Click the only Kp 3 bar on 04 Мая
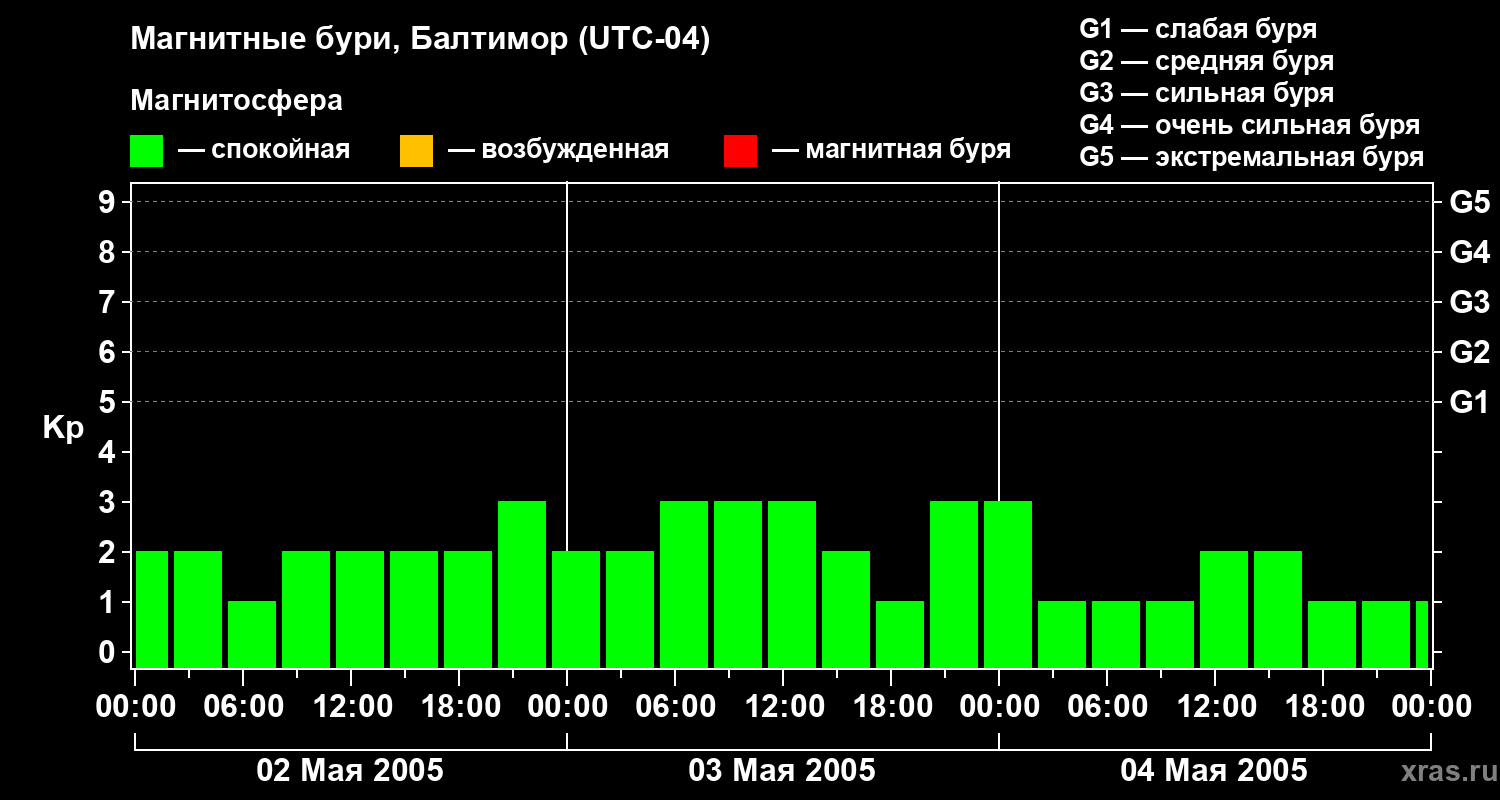The image size is (1500, 800). tap(1008, 584)
